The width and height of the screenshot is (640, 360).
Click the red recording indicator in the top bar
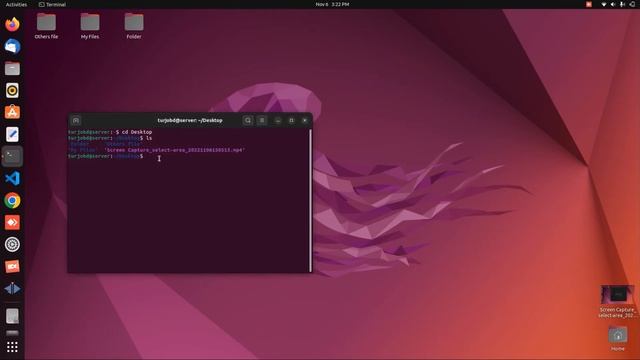pos(589,4)
